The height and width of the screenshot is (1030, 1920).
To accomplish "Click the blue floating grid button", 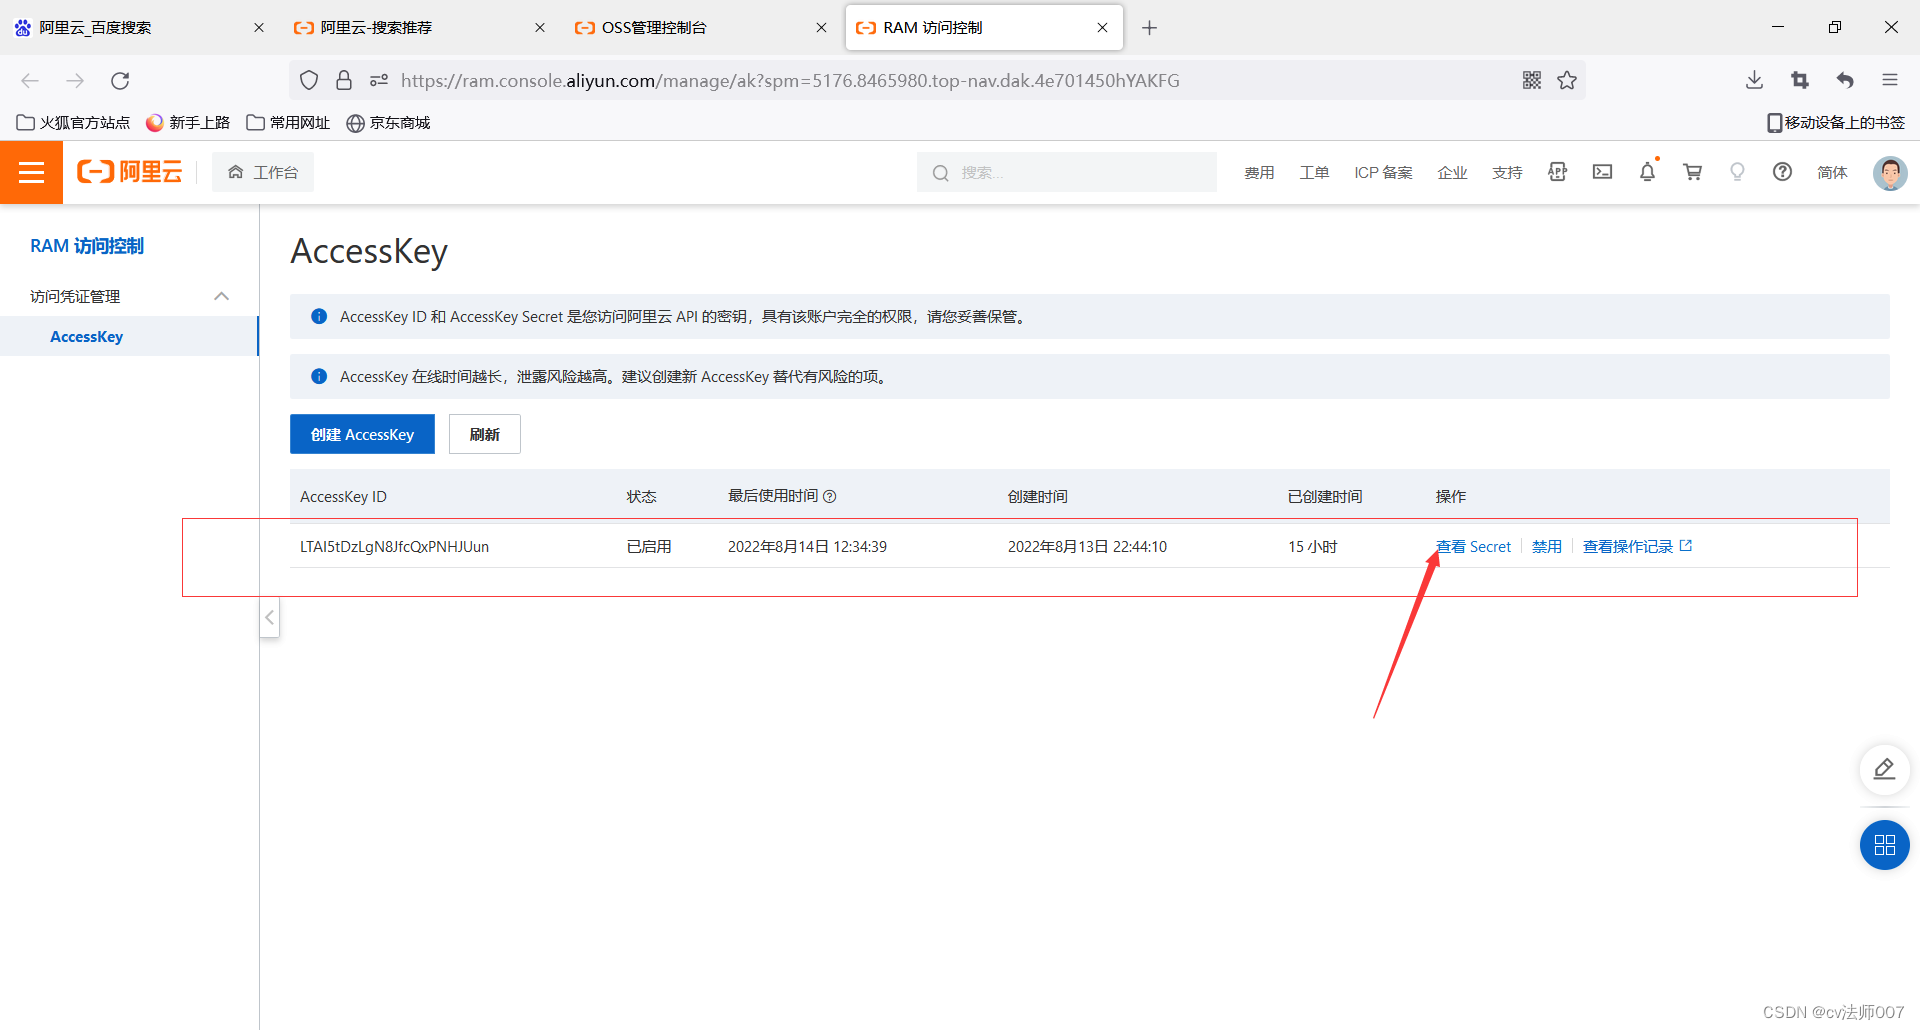I will [x=1884, y=845].
